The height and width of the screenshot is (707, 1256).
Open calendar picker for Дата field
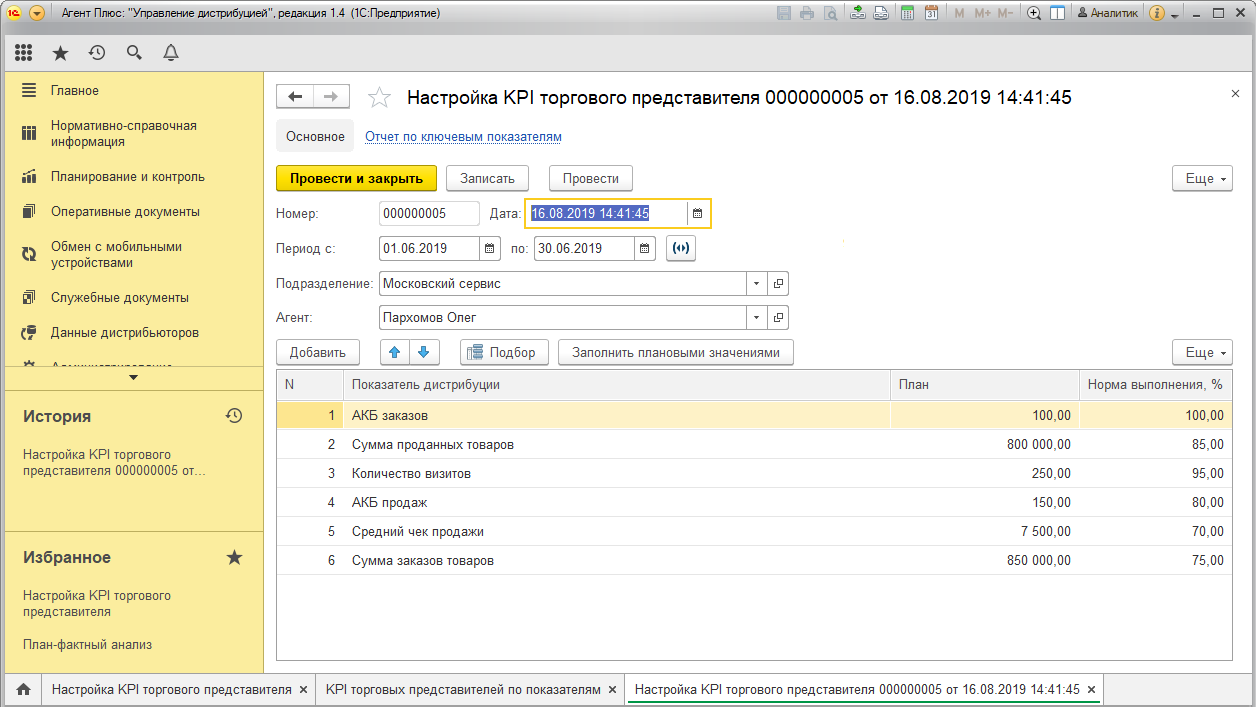698,213
